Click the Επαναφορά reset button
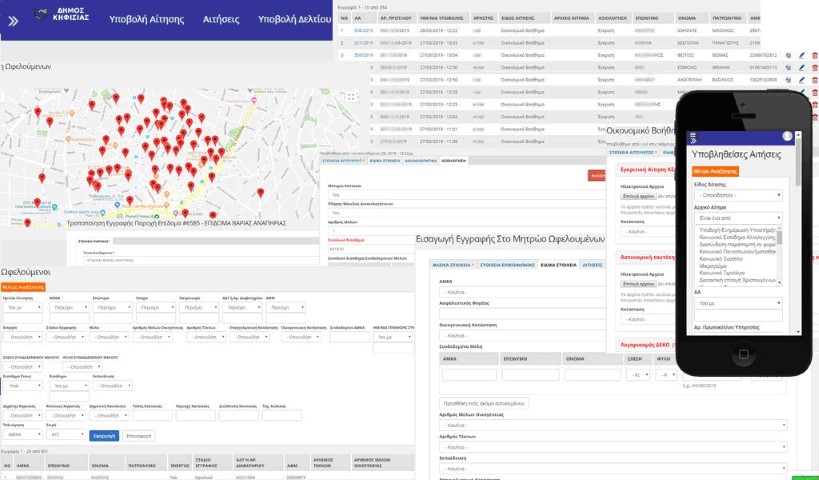 (141, 436)
